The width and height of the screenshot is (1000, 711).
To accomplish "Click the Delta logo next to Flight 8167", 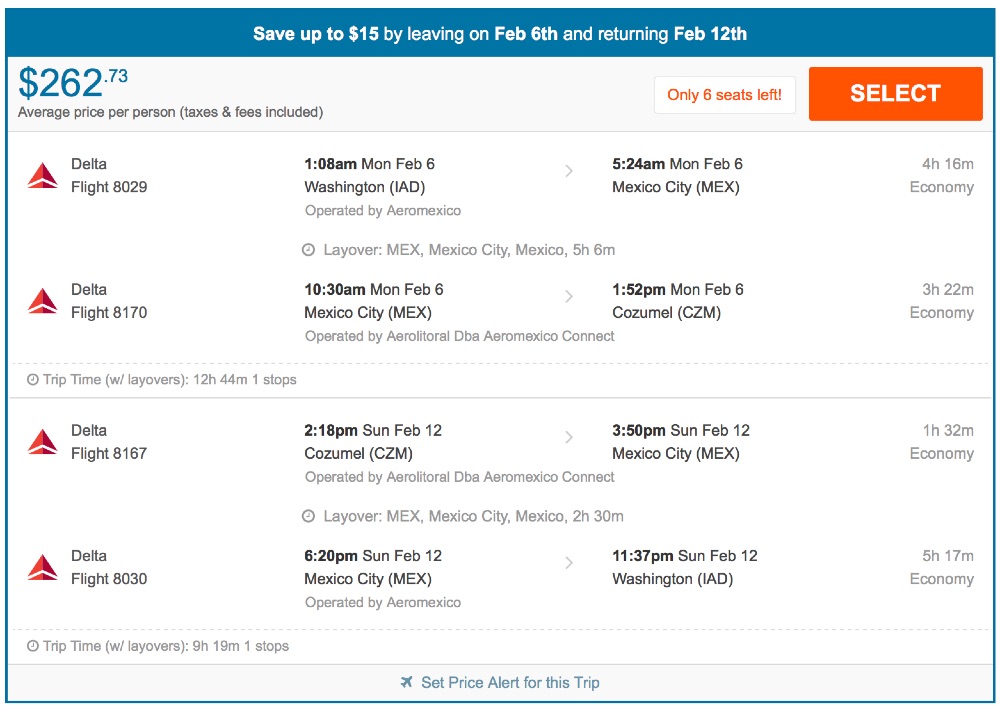I will pyautogui.click(x=44, y=439).
